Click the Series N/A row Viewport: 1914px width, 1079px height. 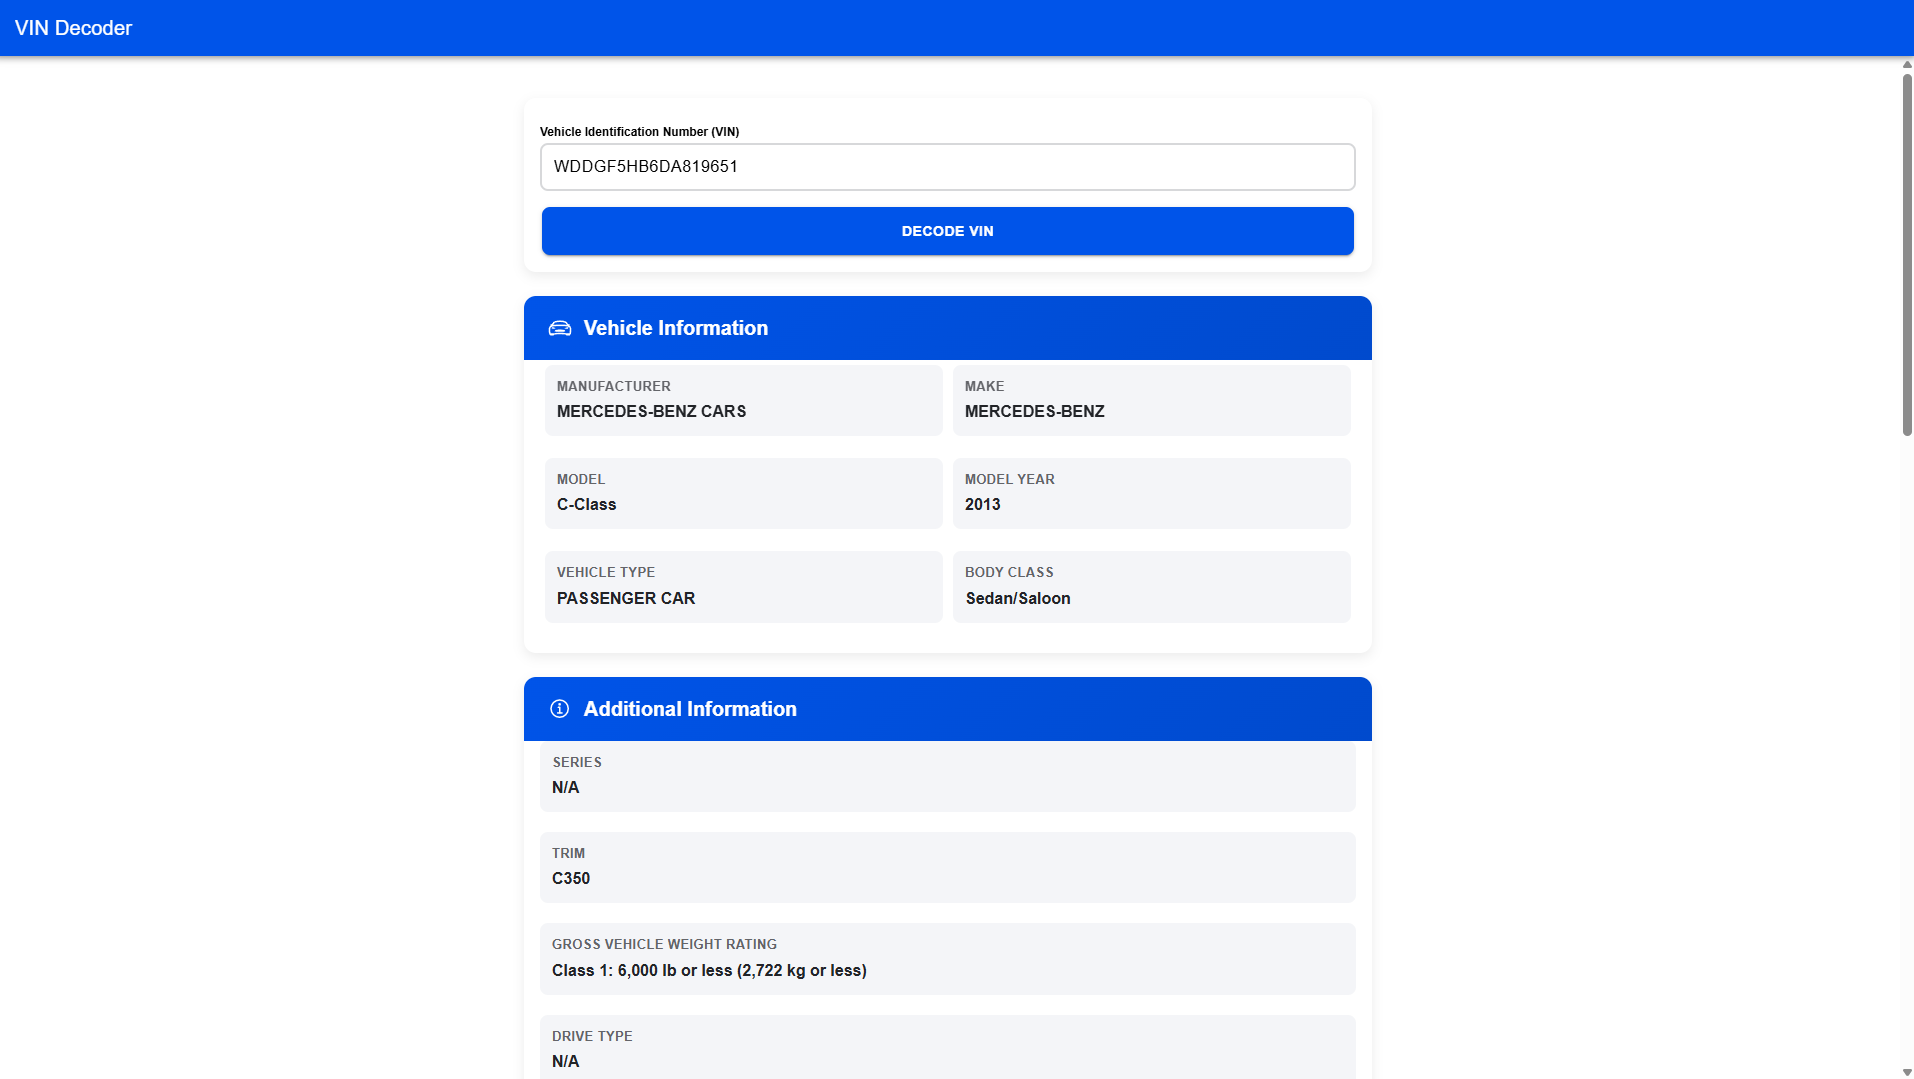click(946, 776)
